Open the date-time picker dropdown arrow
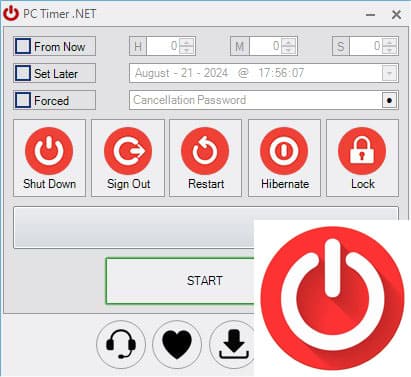 [389, 73]
